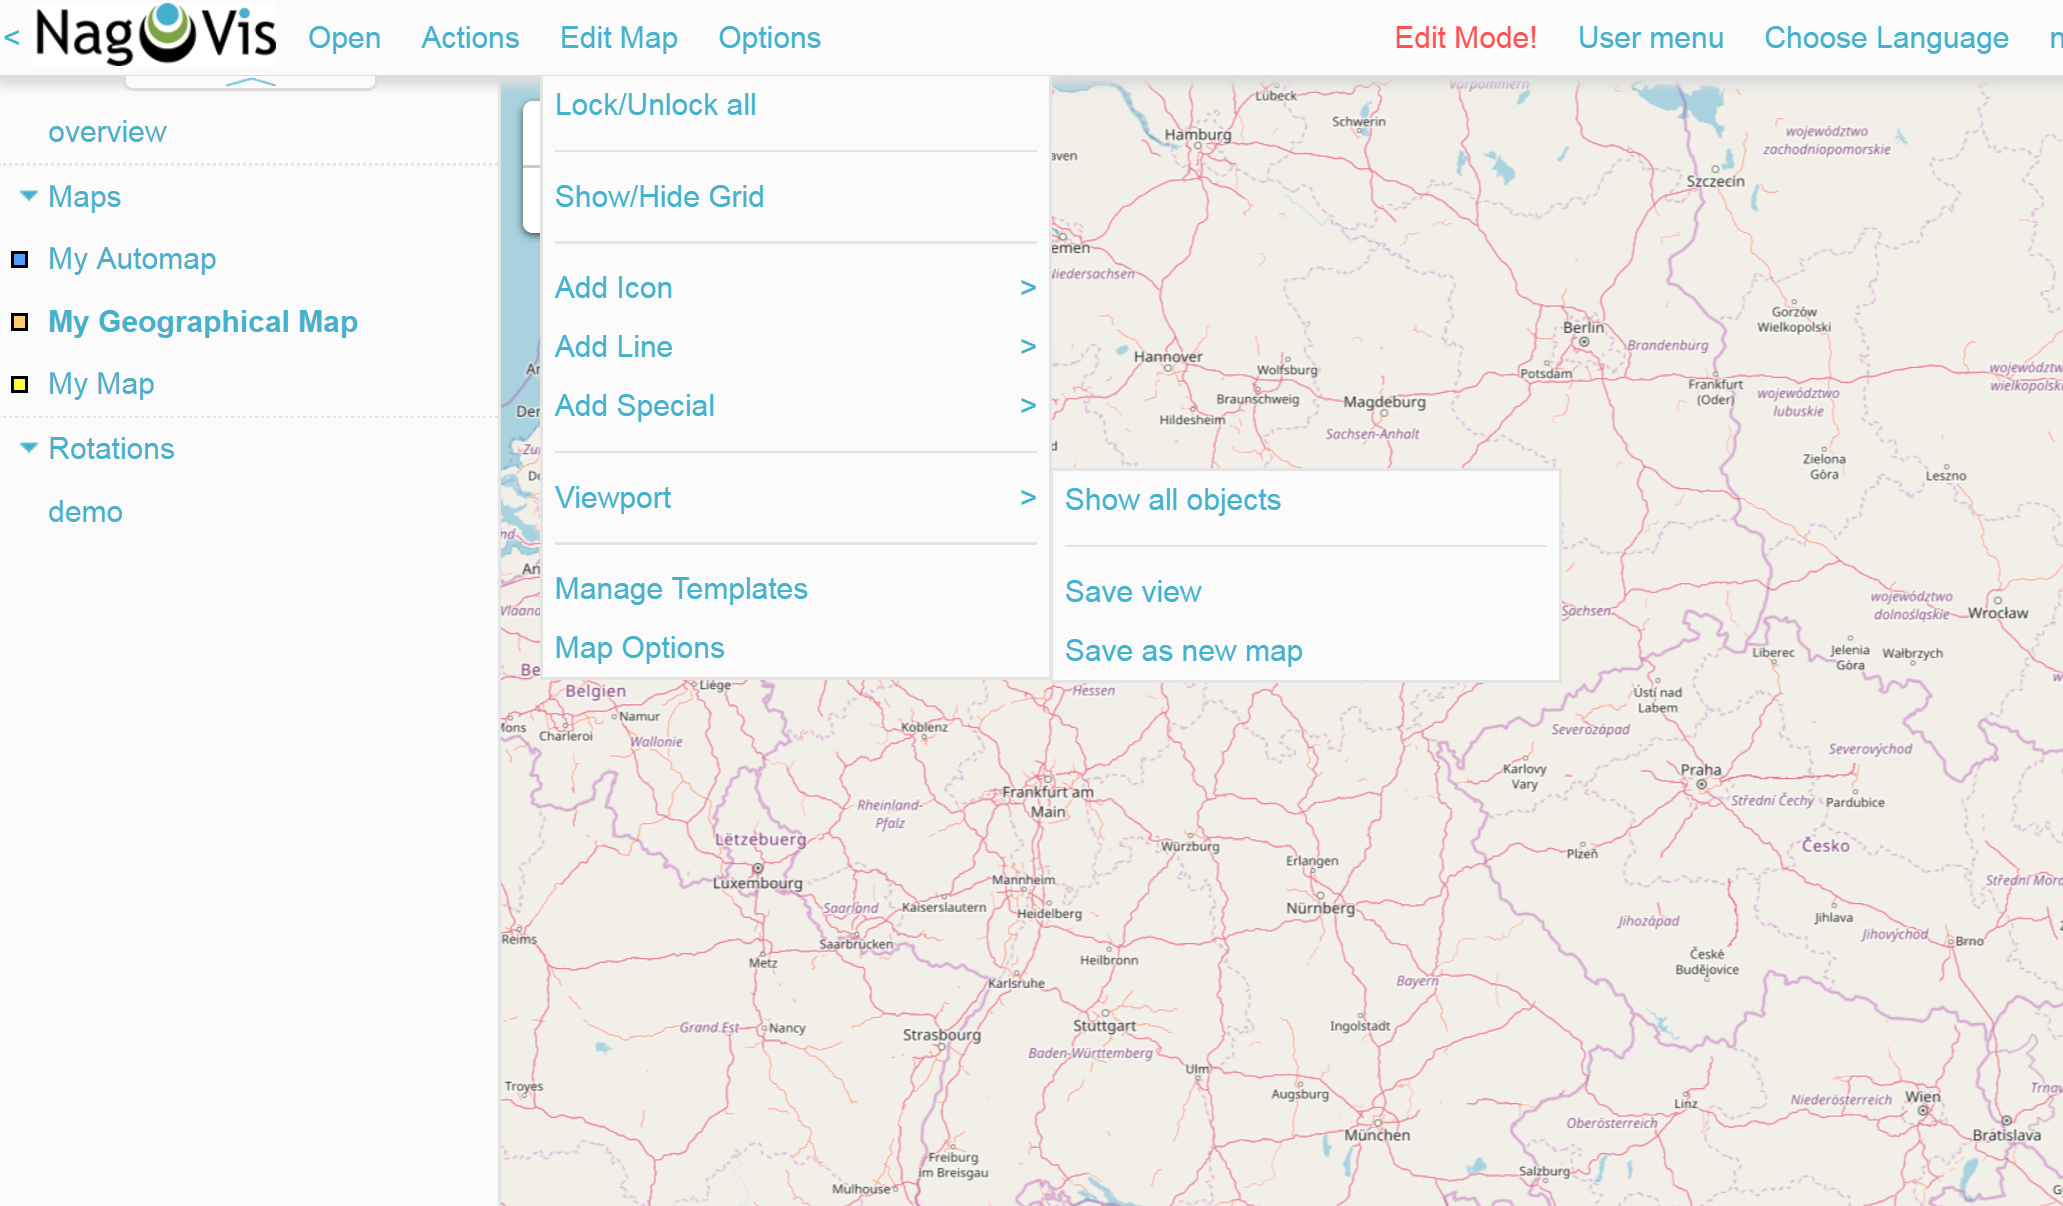
Task: Expand the Add Icon submenu arrow
Action: [x=1027, y=288]
